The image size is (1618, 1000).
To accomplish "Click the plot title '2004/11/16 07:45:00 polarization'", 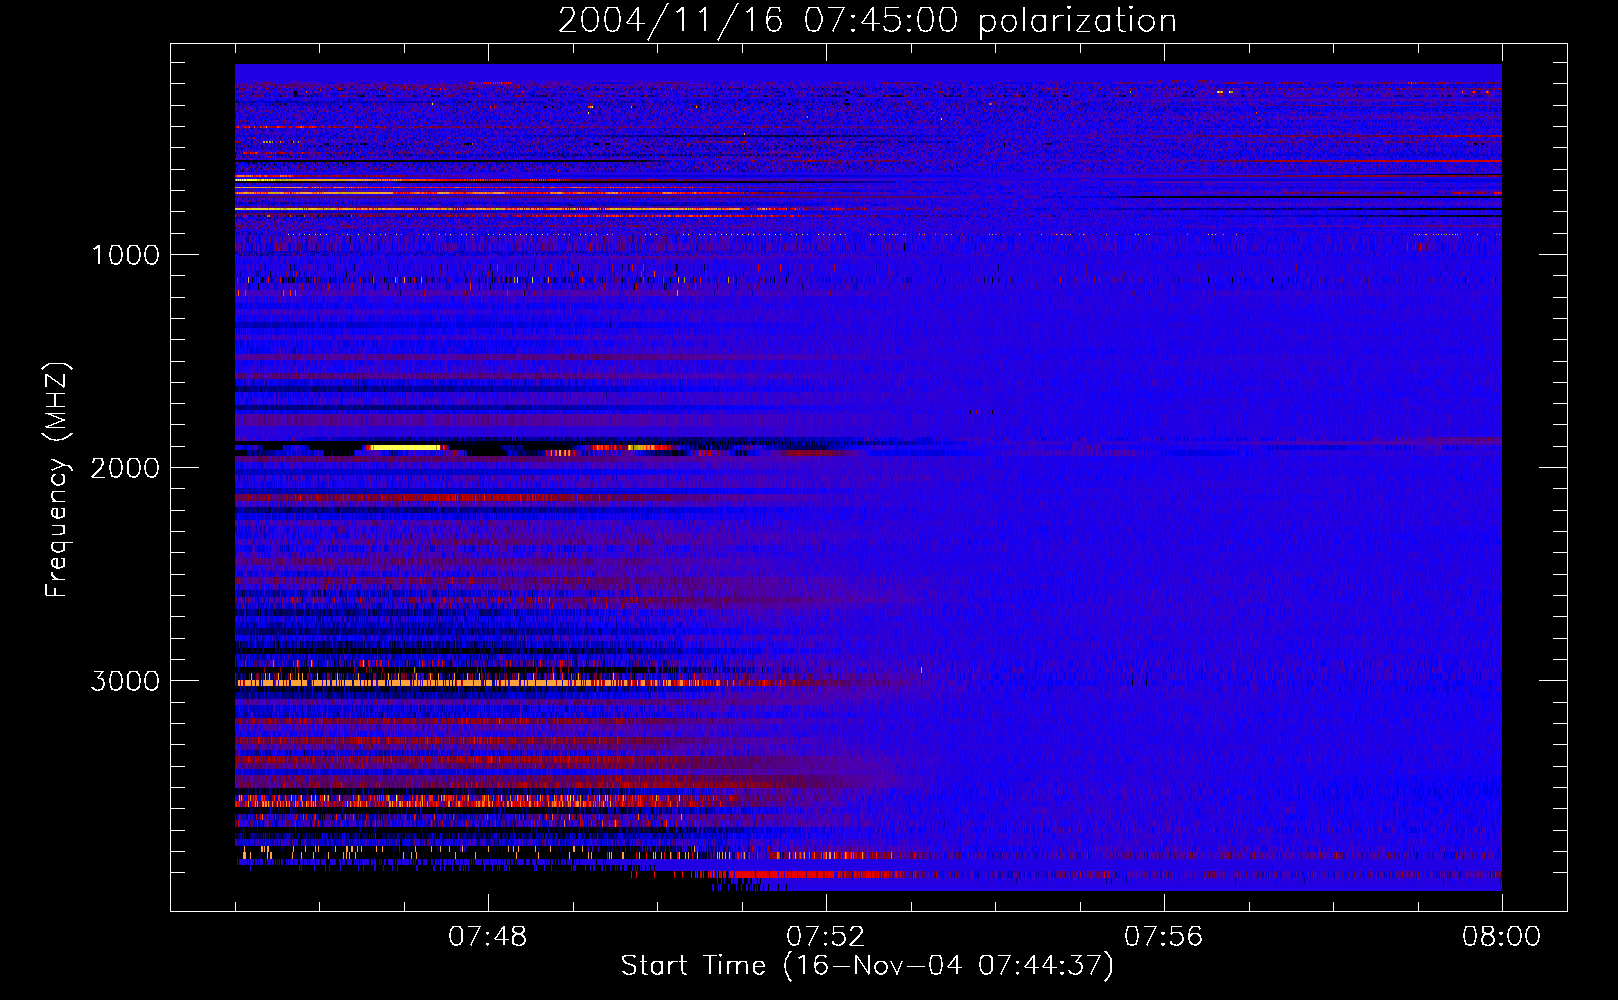I will [x=867, y=20].
